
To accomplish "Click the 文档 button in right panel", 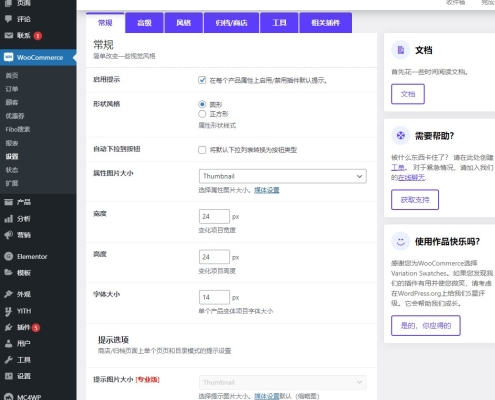I will click(x=408, y=94).
